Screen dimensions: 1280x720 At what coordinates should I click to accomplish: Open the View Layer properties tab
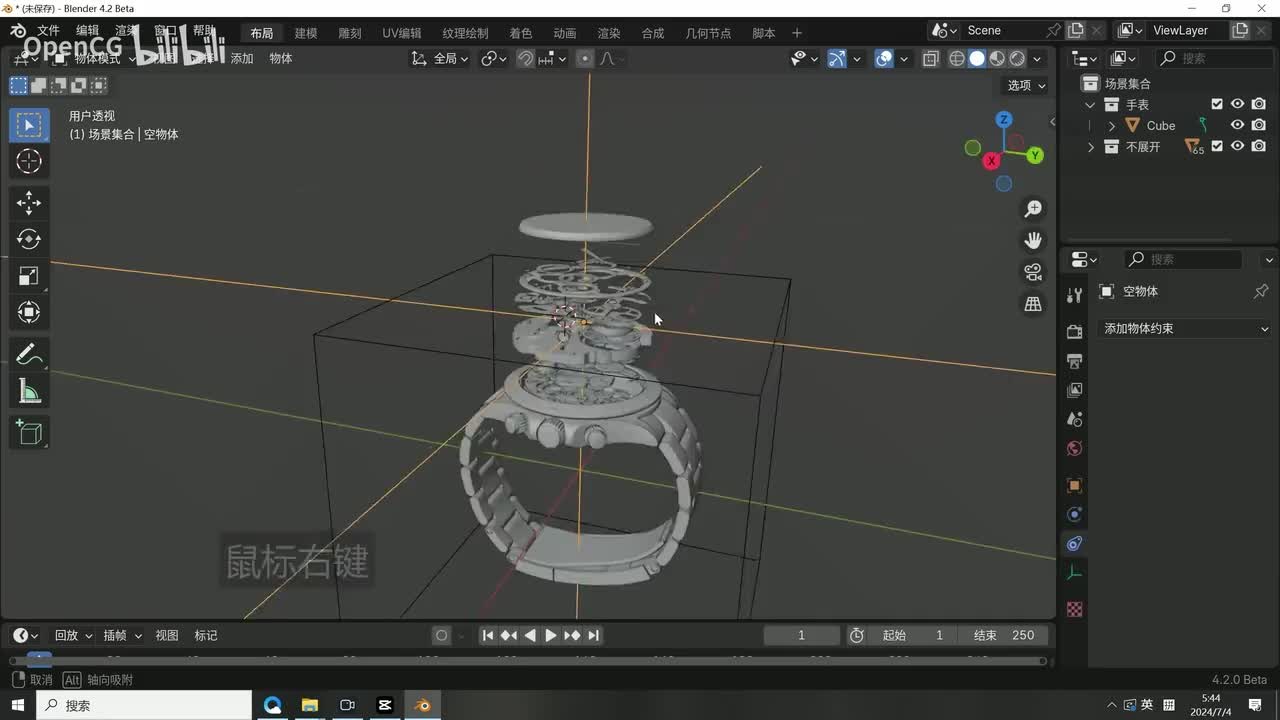[1075, 389]
